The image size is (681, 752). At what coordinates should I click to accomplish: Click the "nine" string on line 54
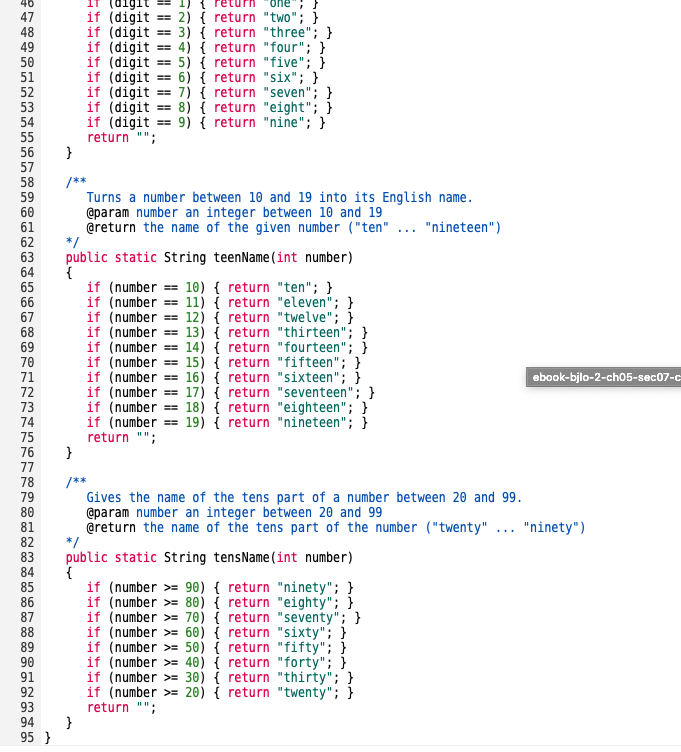(284, 123)
